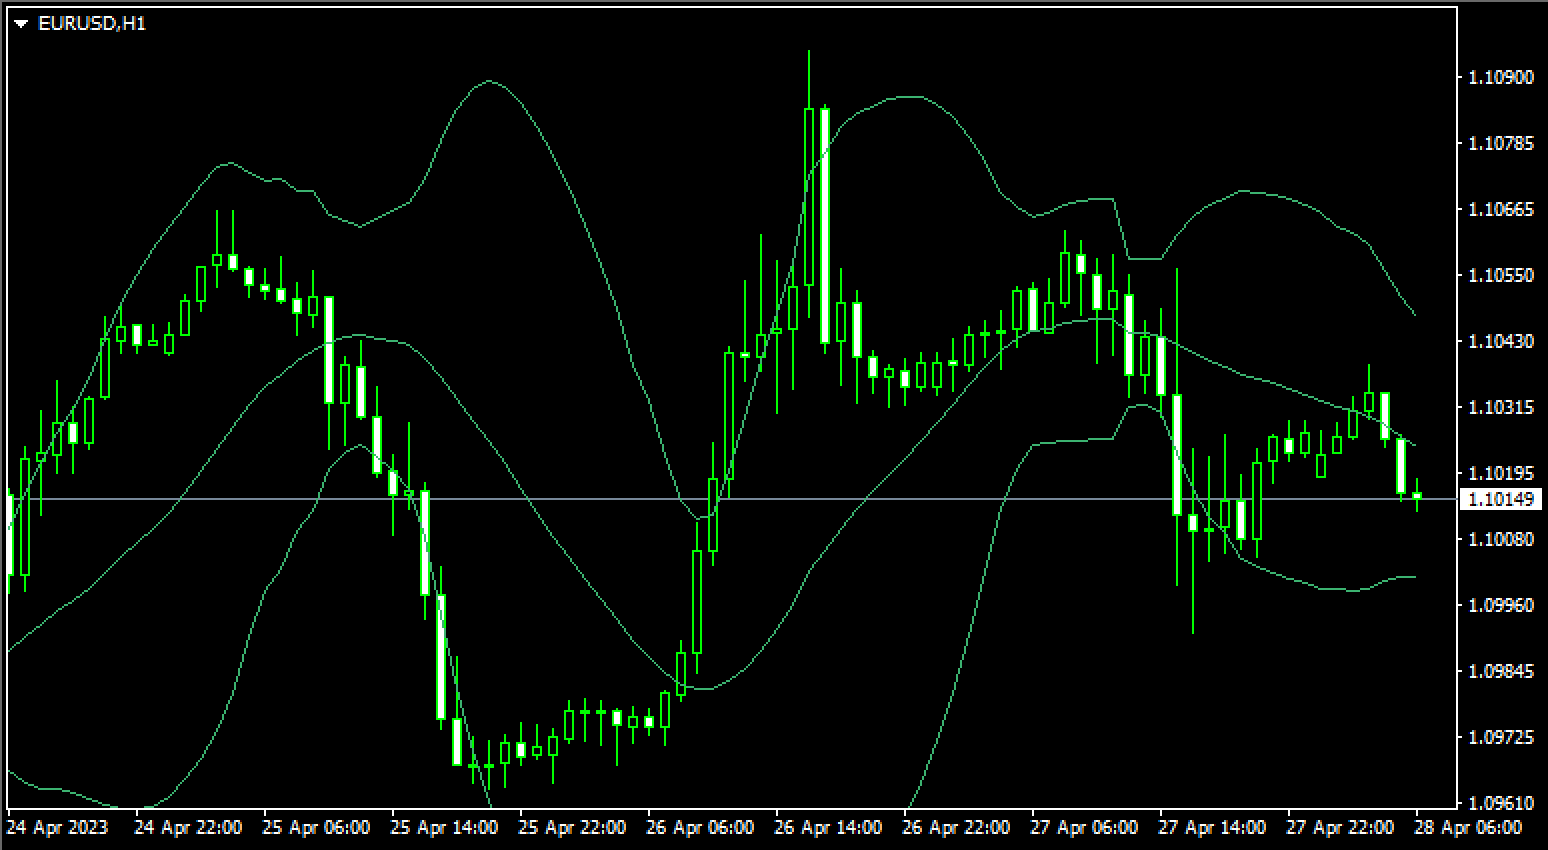
Task: Click the chart menu triangle beside EURUSD,H1
Action: (21, 24)
